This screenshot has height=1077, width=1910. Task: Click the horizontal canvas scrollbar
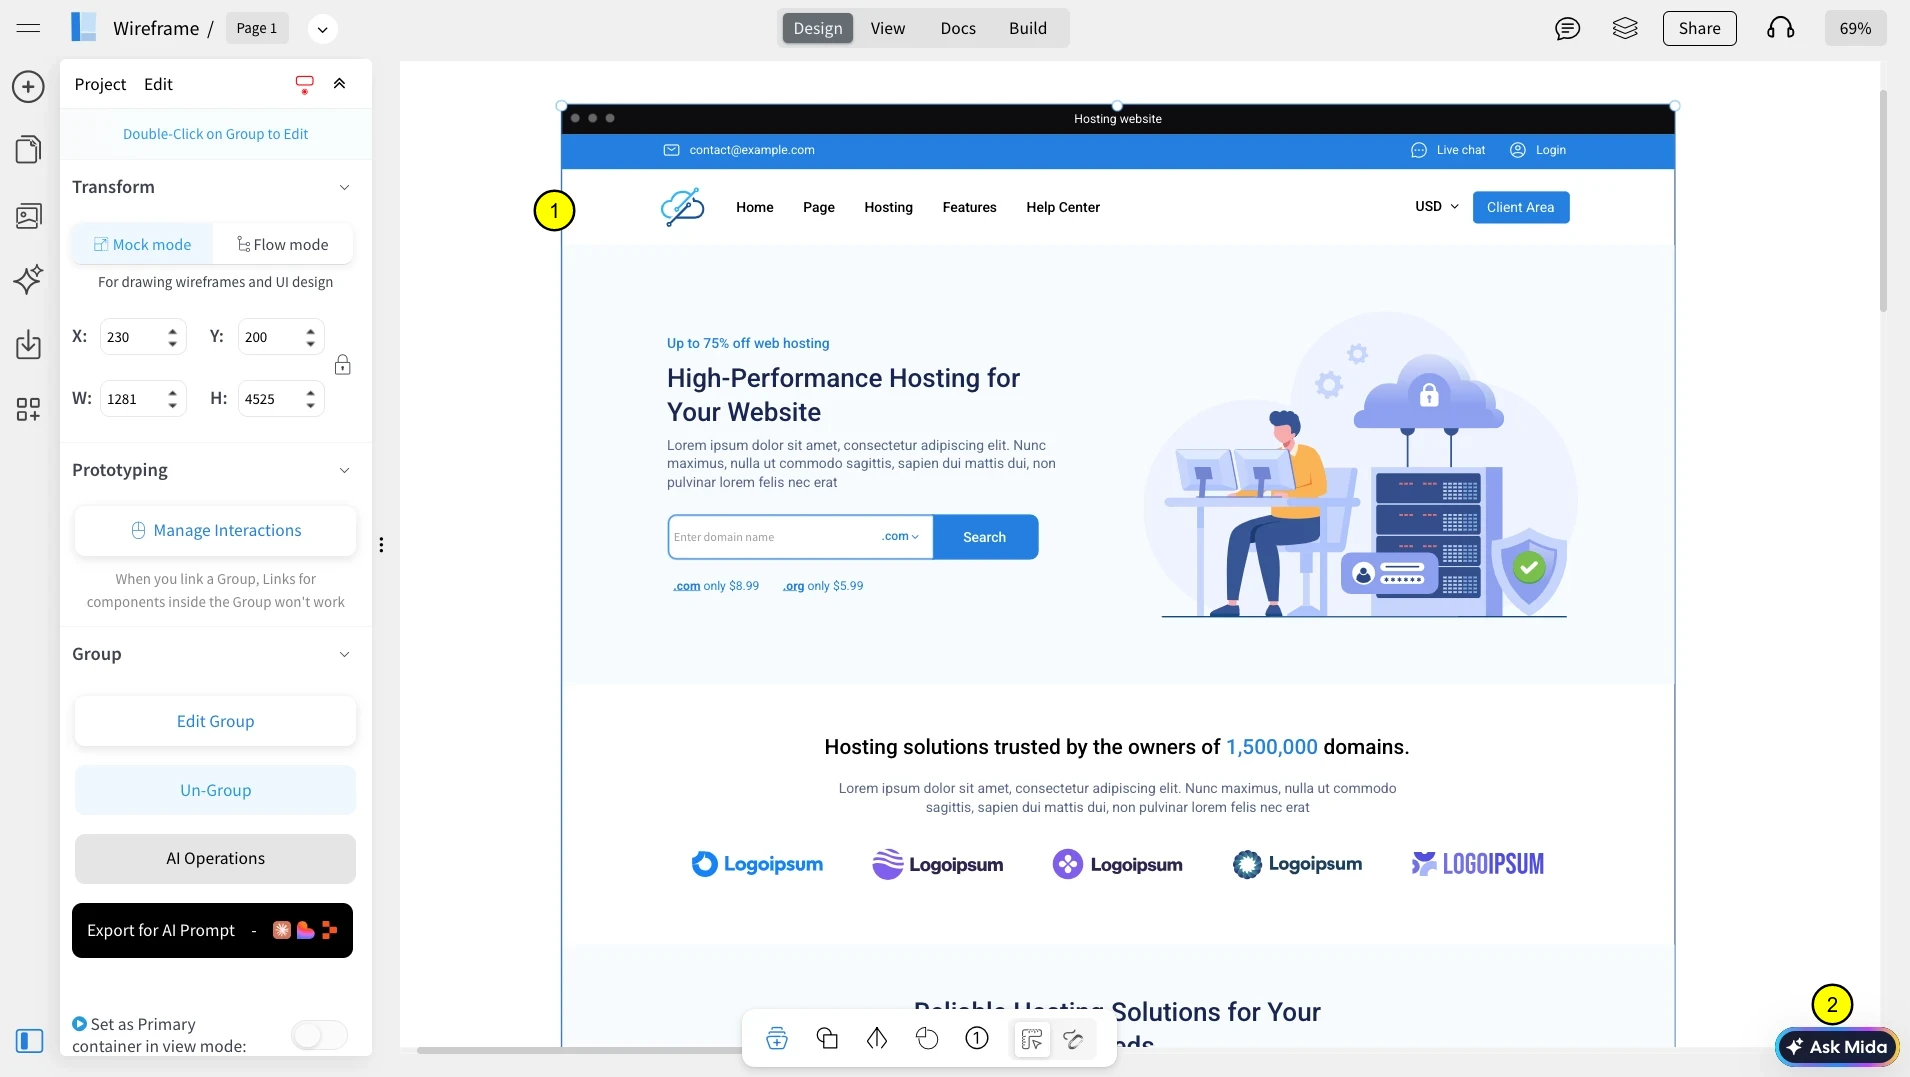tap(580, 1050)
